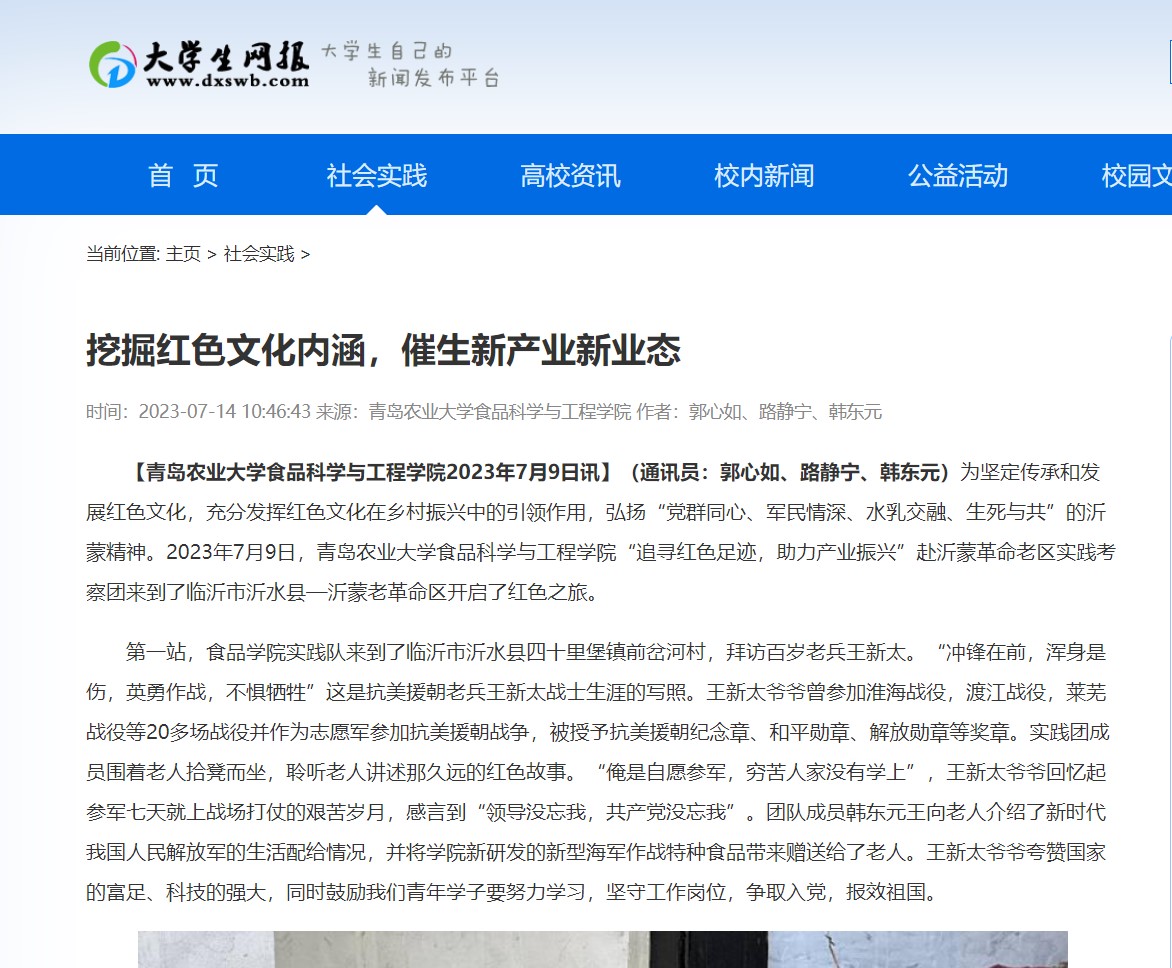Click the author names 郭心如、路静宁、韩东元 in the byline

click(785, 412)
